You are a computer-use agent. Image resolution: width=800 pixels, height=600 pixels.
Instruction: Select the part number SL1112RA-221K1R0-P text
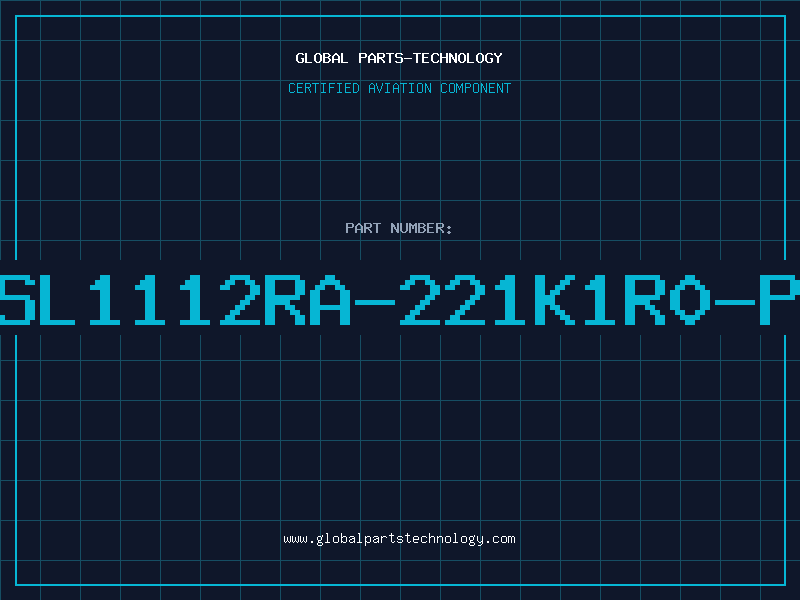point(400,300)
